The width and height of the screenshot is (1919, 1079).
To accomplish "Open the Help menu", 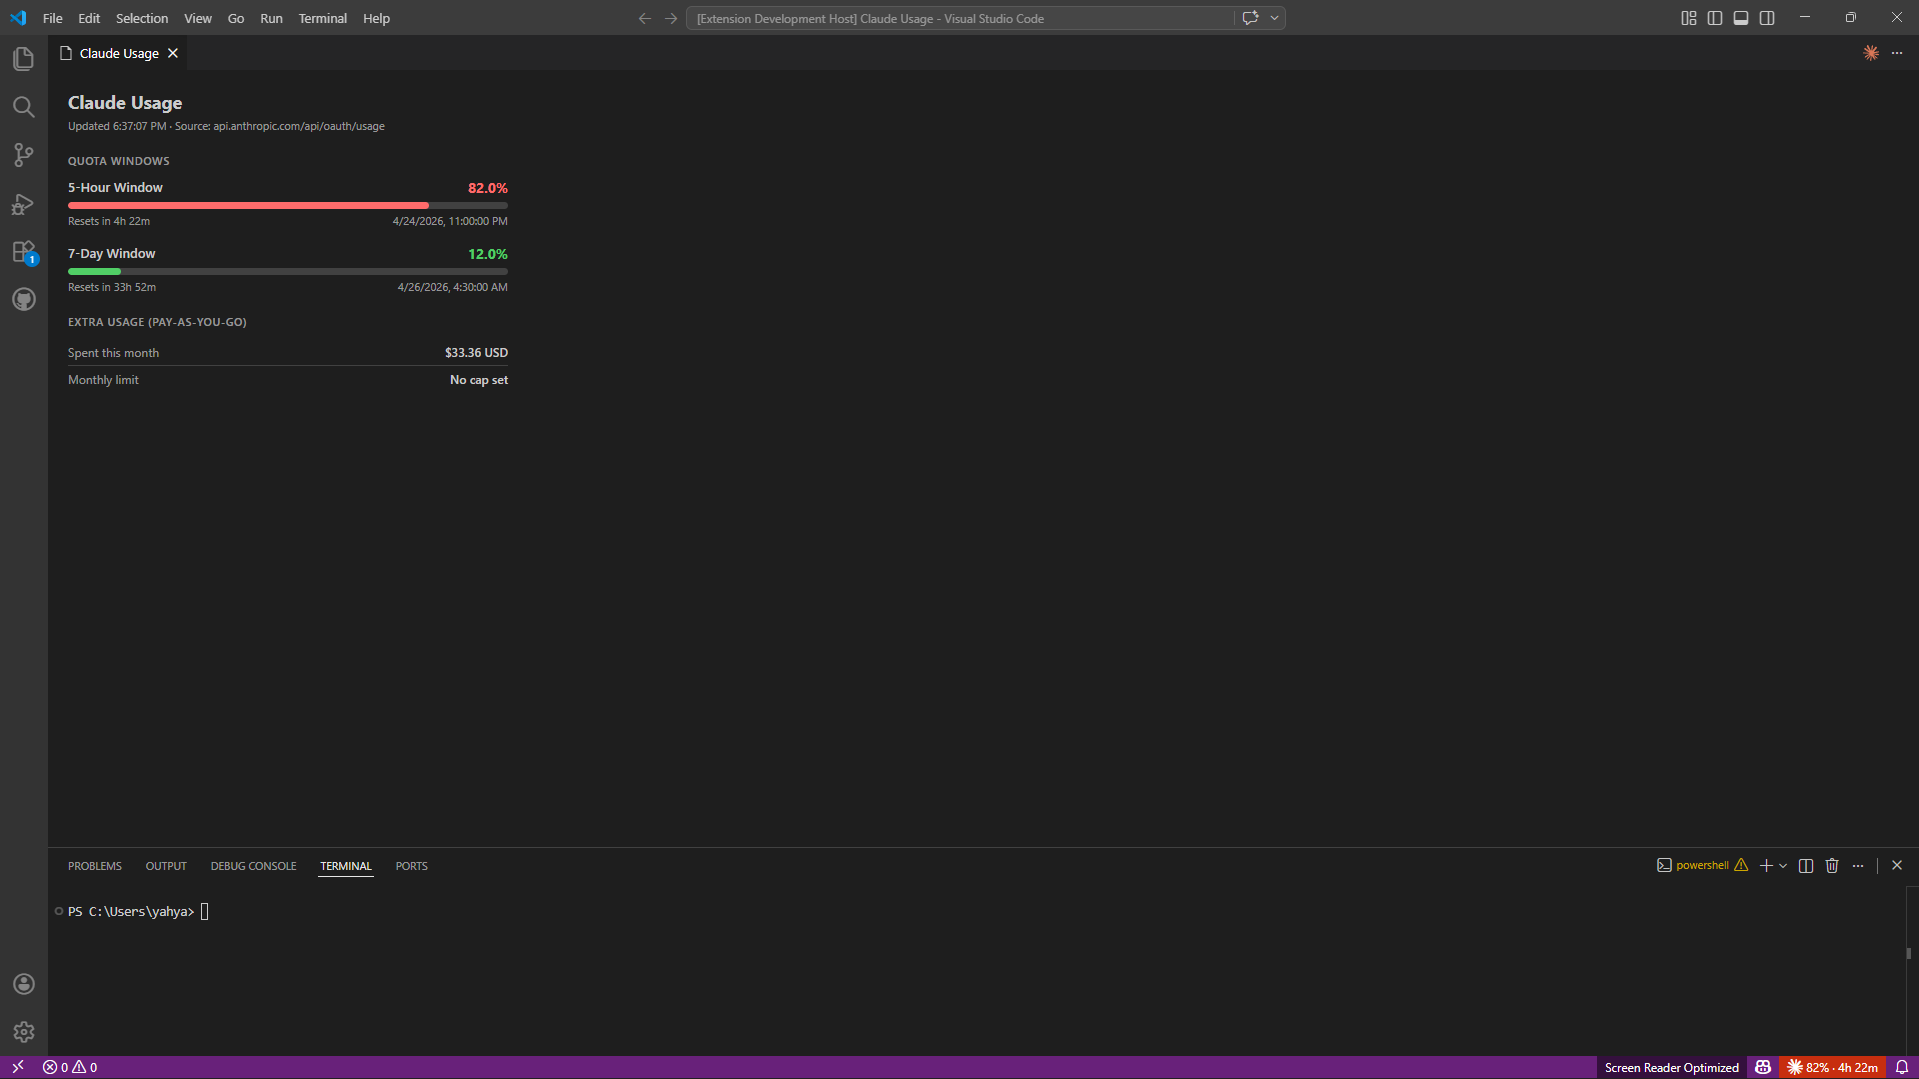I will (376, 18).
